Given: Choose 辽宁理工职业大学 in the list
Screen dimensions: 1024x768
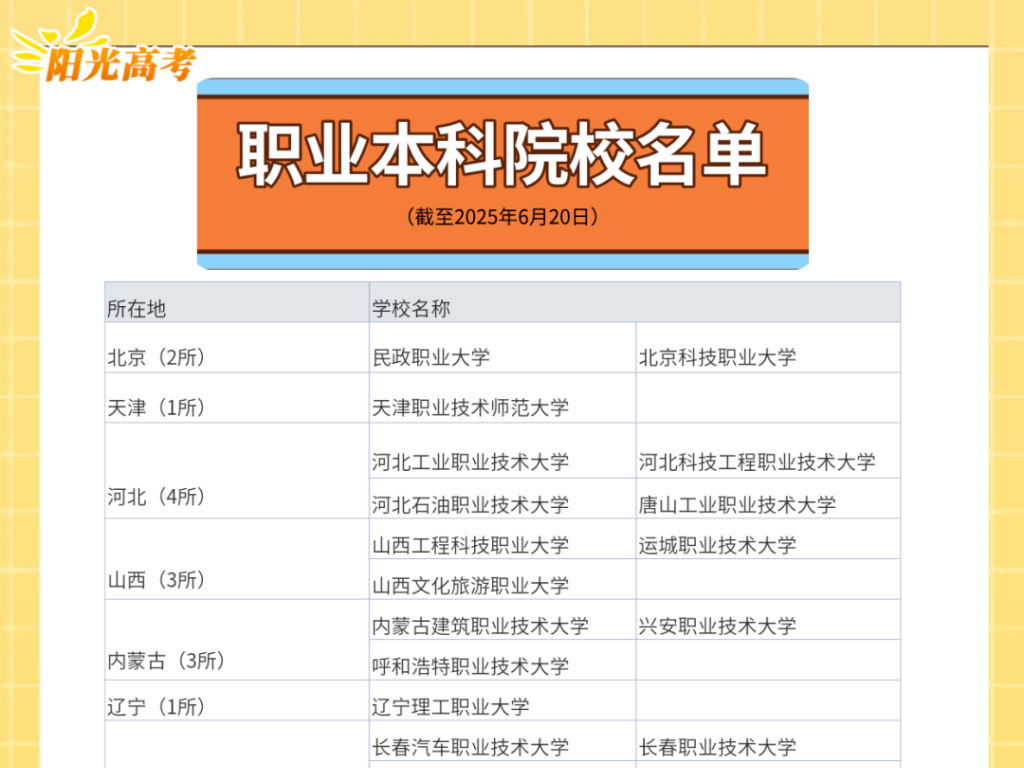Looking at the screenshot, I should pyautogui.click(x=450, y=707).
